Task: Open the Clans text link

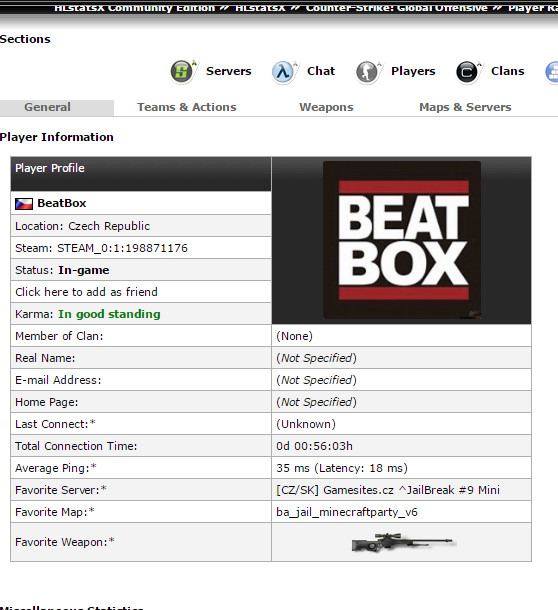Action: (507, 71)
